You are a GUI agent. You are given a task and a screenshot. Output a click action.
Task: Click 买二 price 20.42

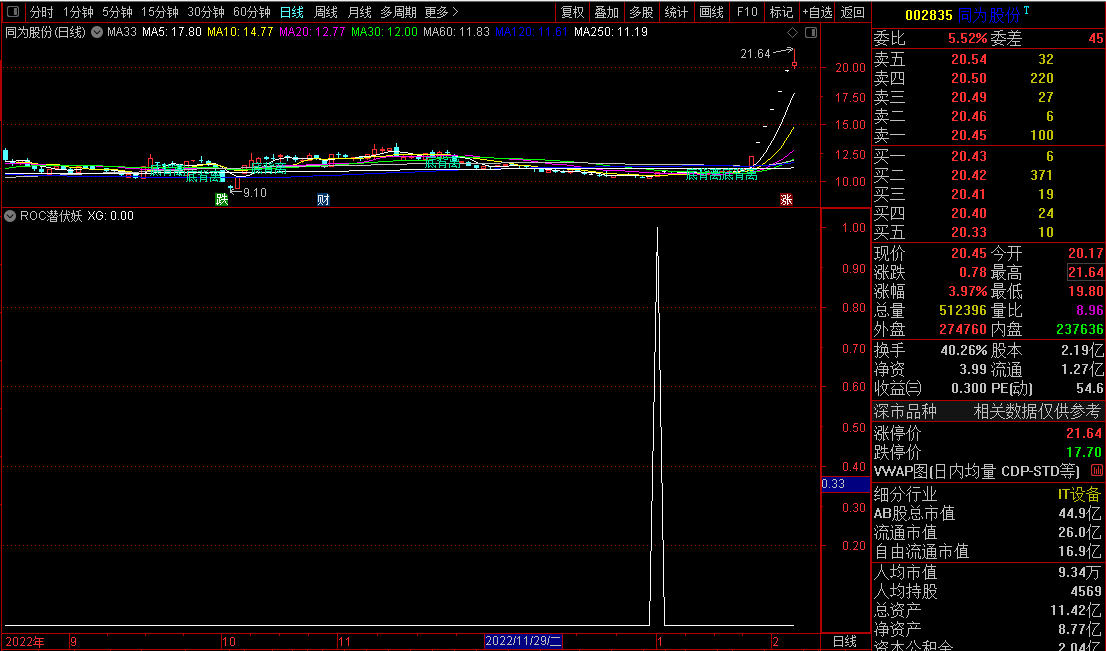click(x=968, y=175)
